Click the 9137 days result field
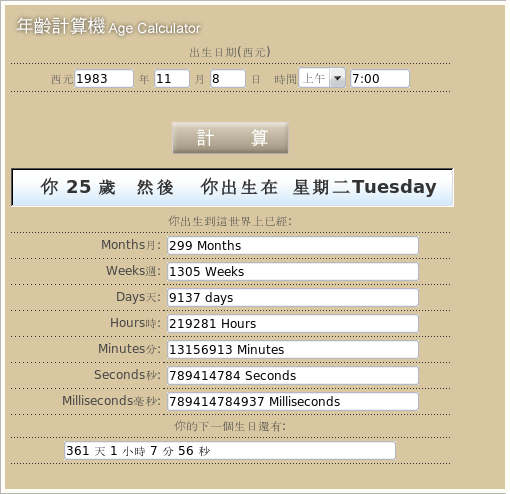Image resolution: width=510 pixels, height=494 pixels. (x=293, y=298)
